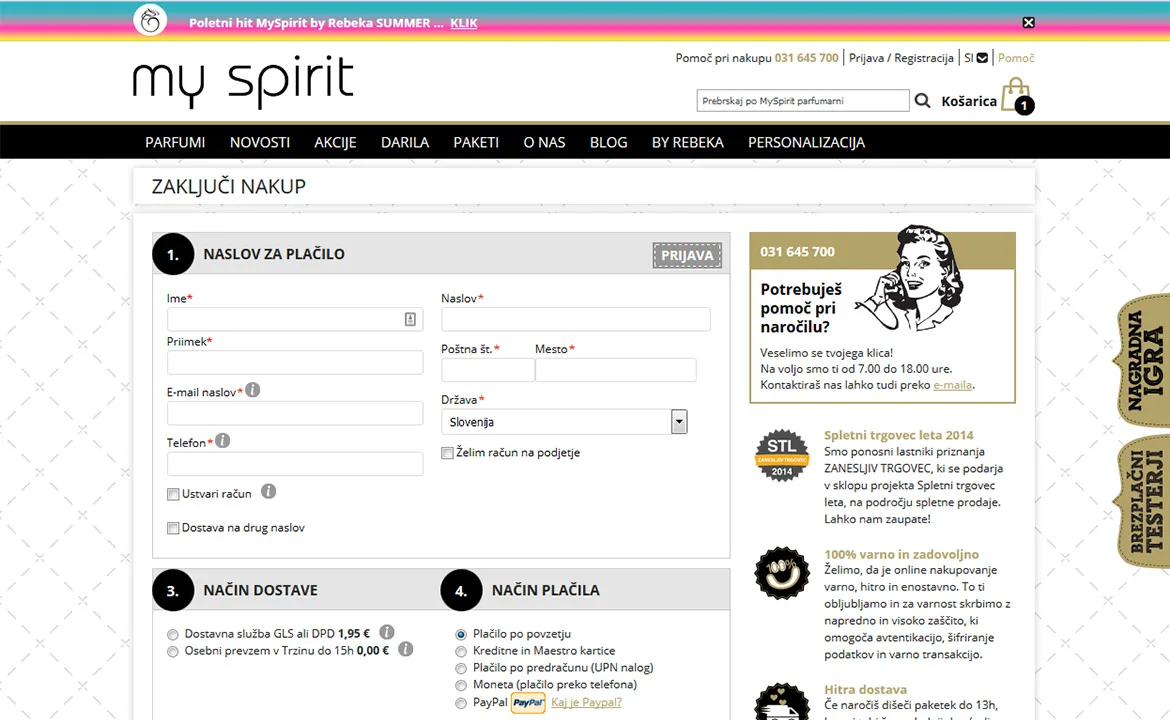Screen dimensions: 1170x720
Task: Focus the Naslov input field
Action: pyautogui.click(x=575, y=319)
